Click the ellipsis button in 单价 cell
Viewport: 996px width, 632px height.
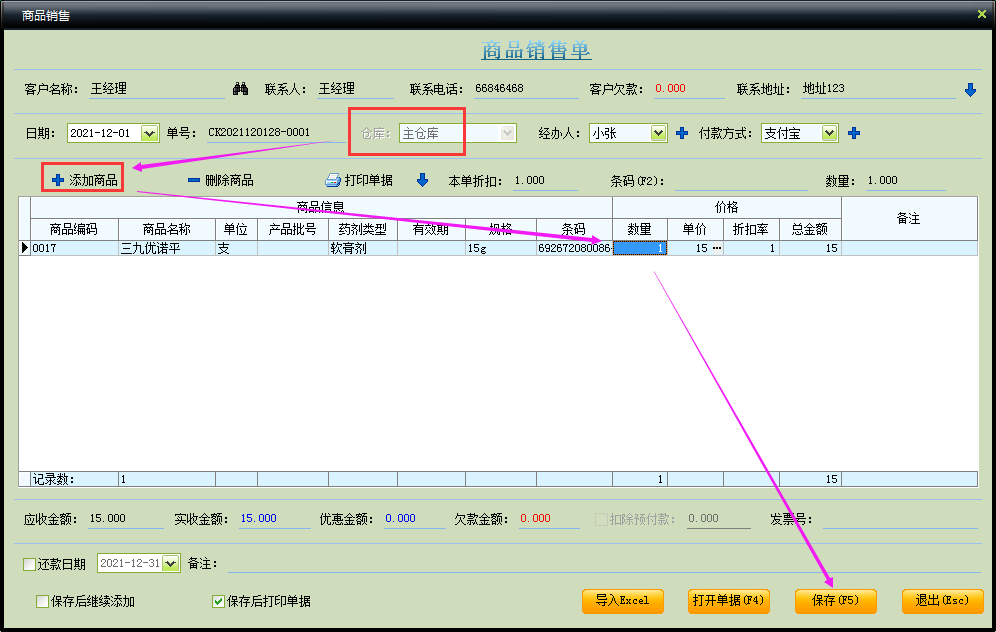click(717, 248)
